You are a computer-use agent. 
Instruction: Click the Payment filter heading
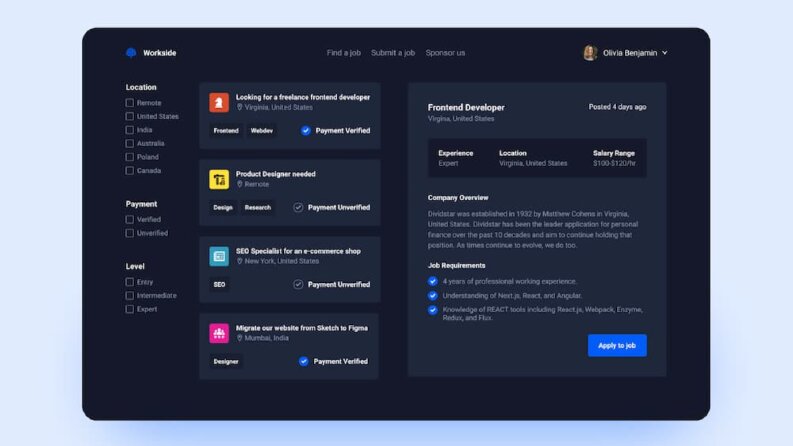tap(141, 204)
